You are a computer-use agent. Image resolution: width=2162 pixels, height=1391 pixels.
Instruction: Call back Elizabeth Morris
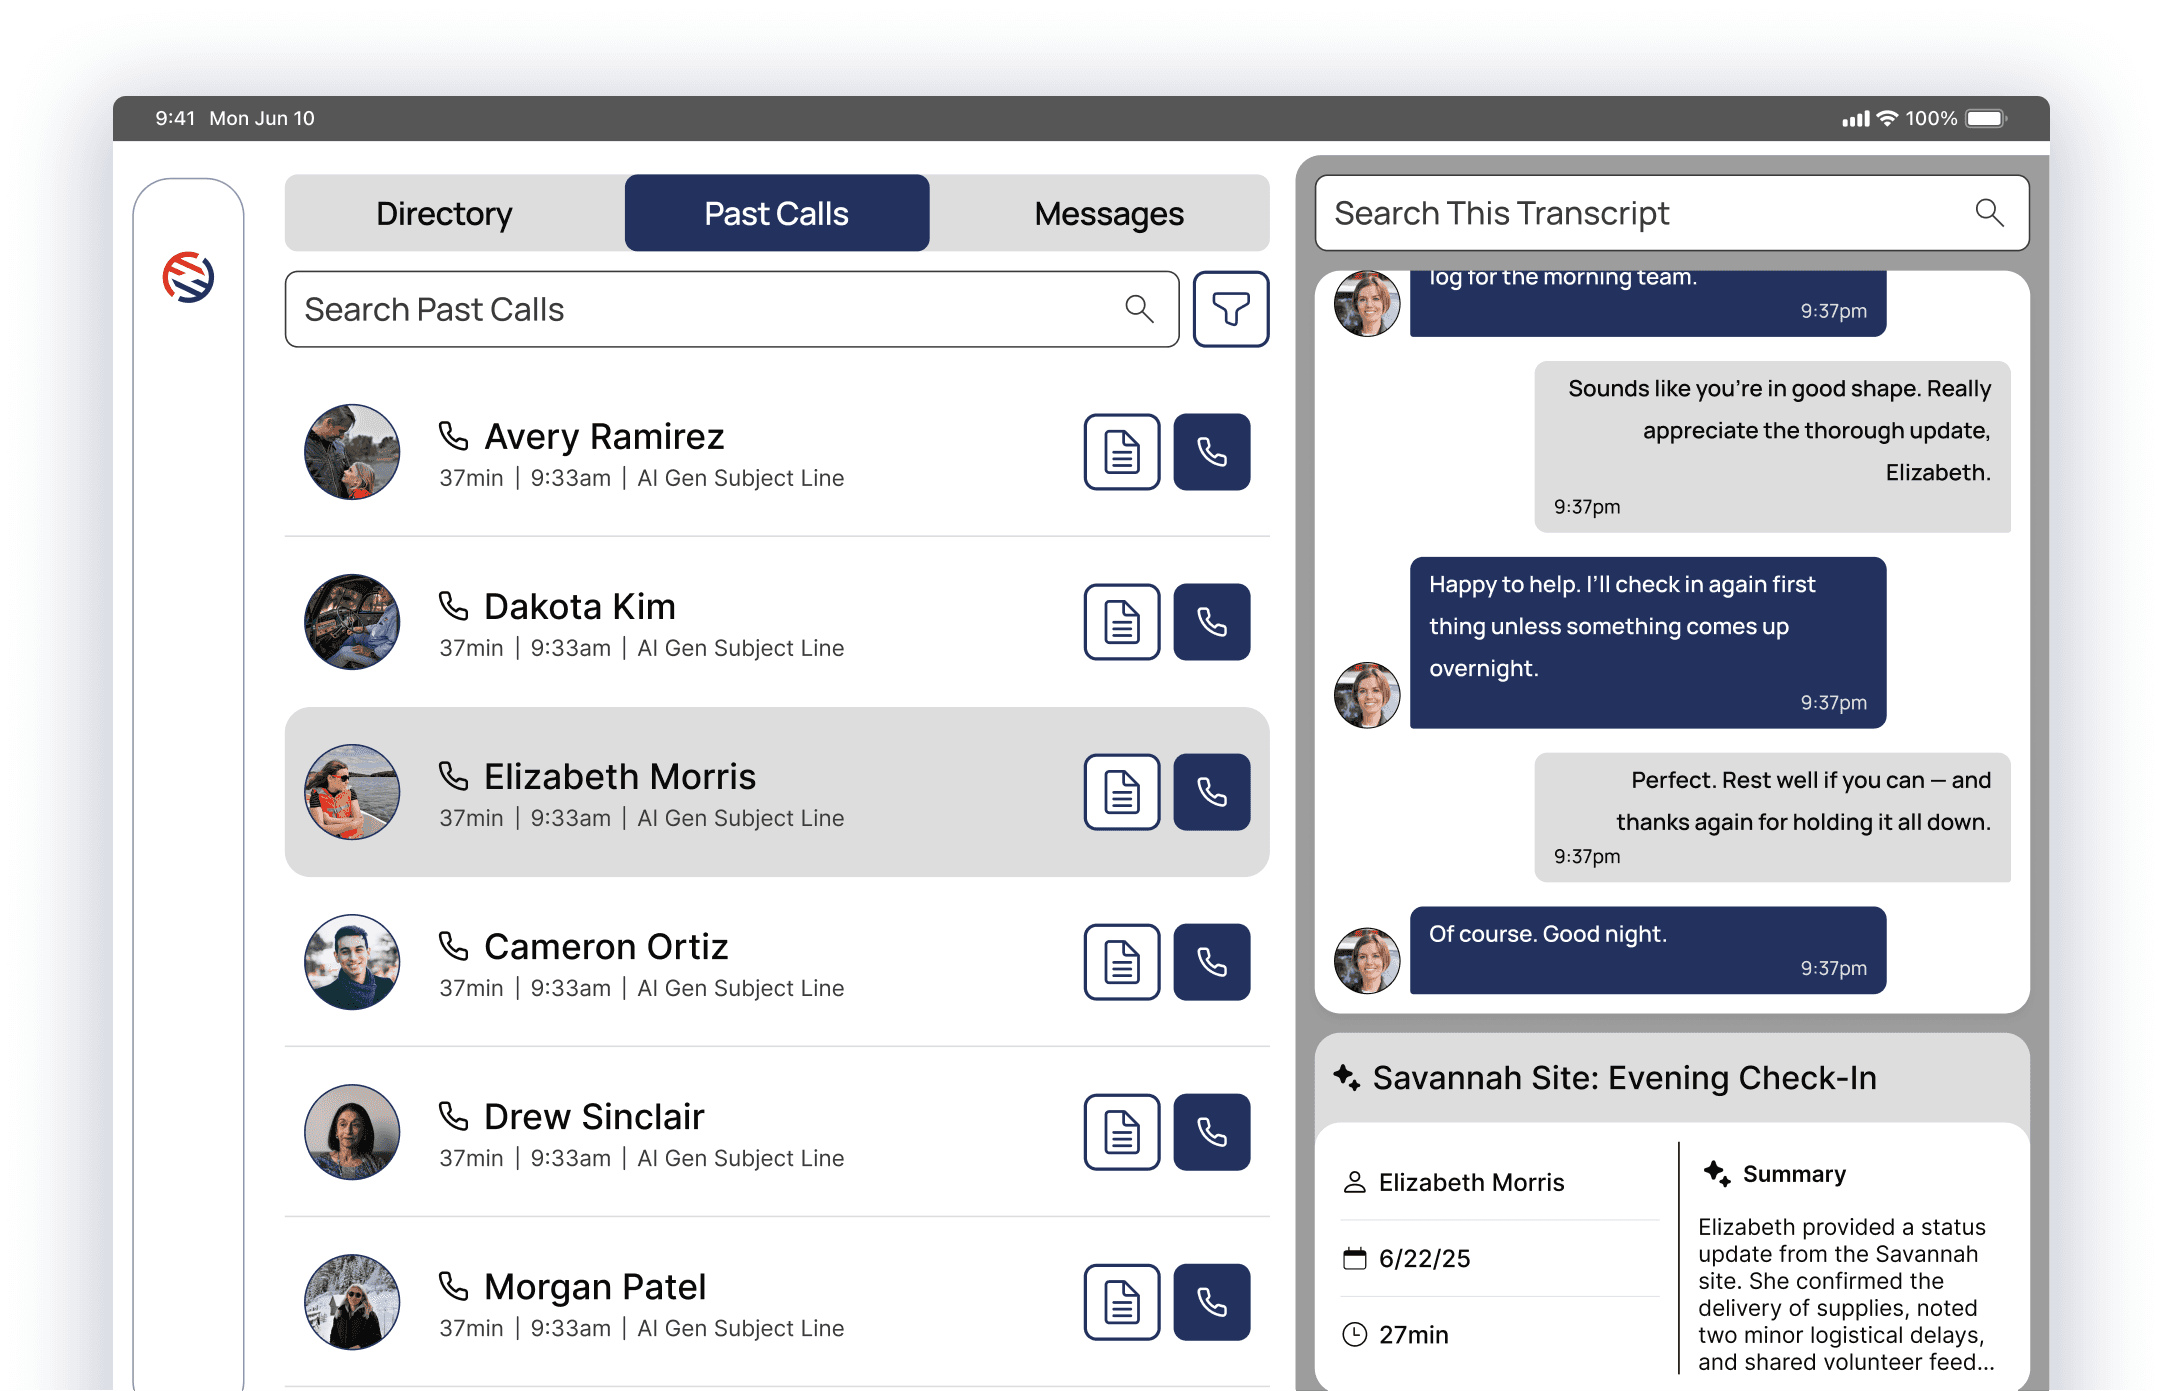(x=1211, y=792)
